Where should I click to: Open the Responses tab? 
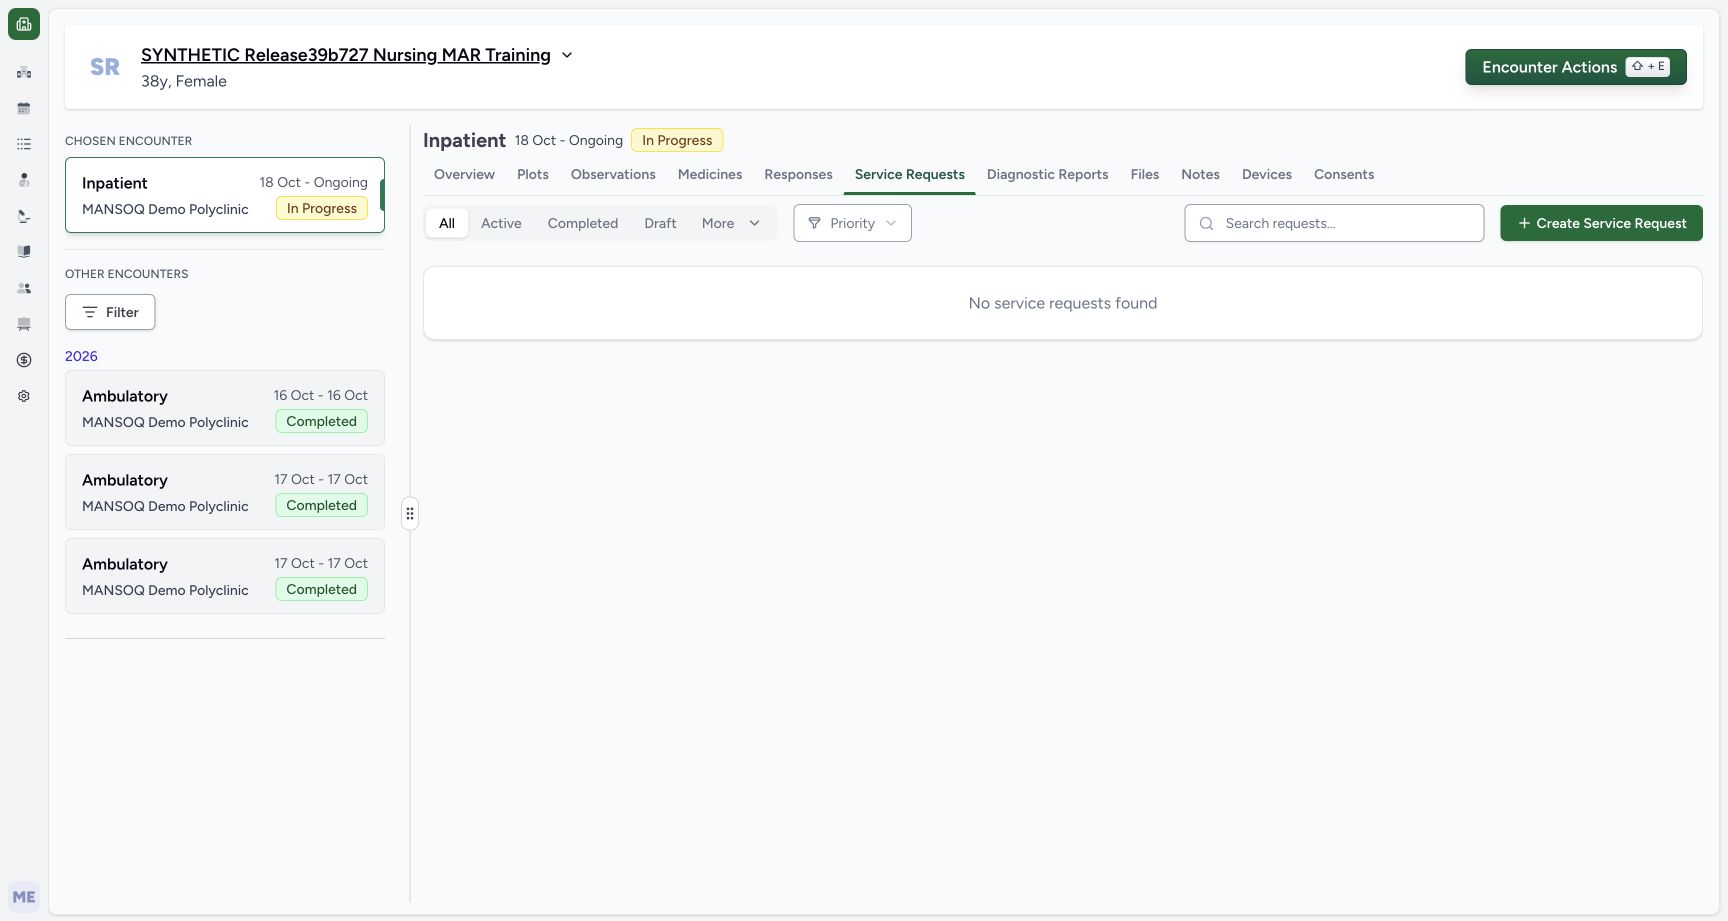pyautogui.click(x=798, y=174)
